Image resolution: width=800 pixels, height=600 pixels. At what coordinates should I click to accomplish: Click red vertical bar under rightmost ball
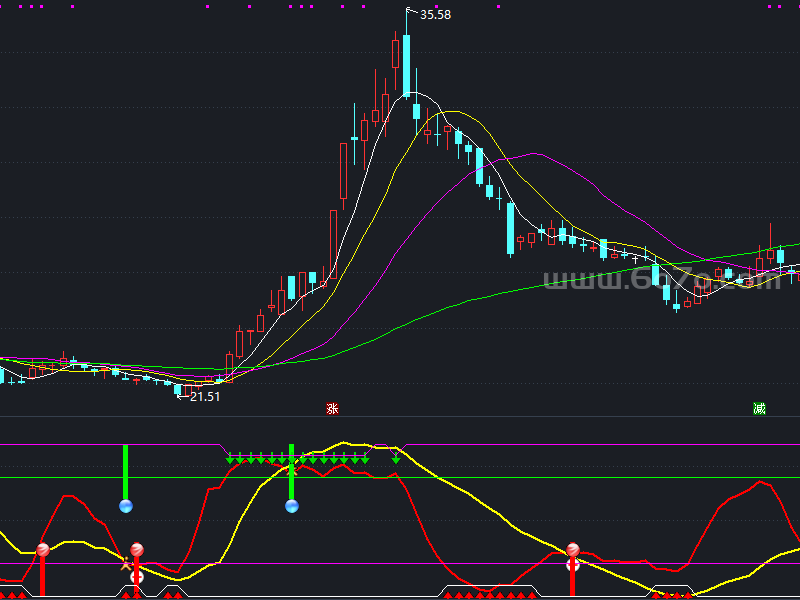pyautogui.click(x=573, y=580)
